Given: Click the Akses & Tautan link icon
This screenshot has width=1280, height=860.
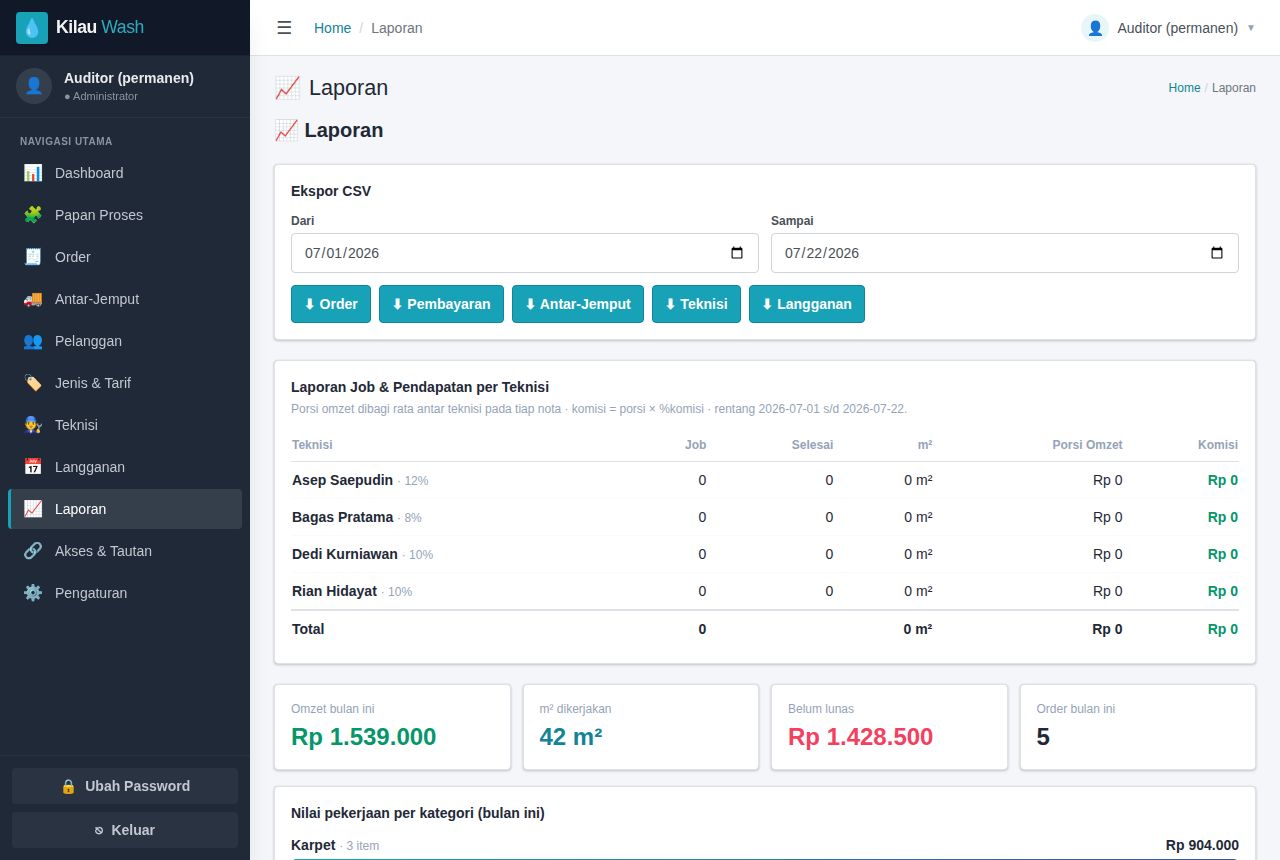Looking at the screenshot, I should (x=33, y=551).
